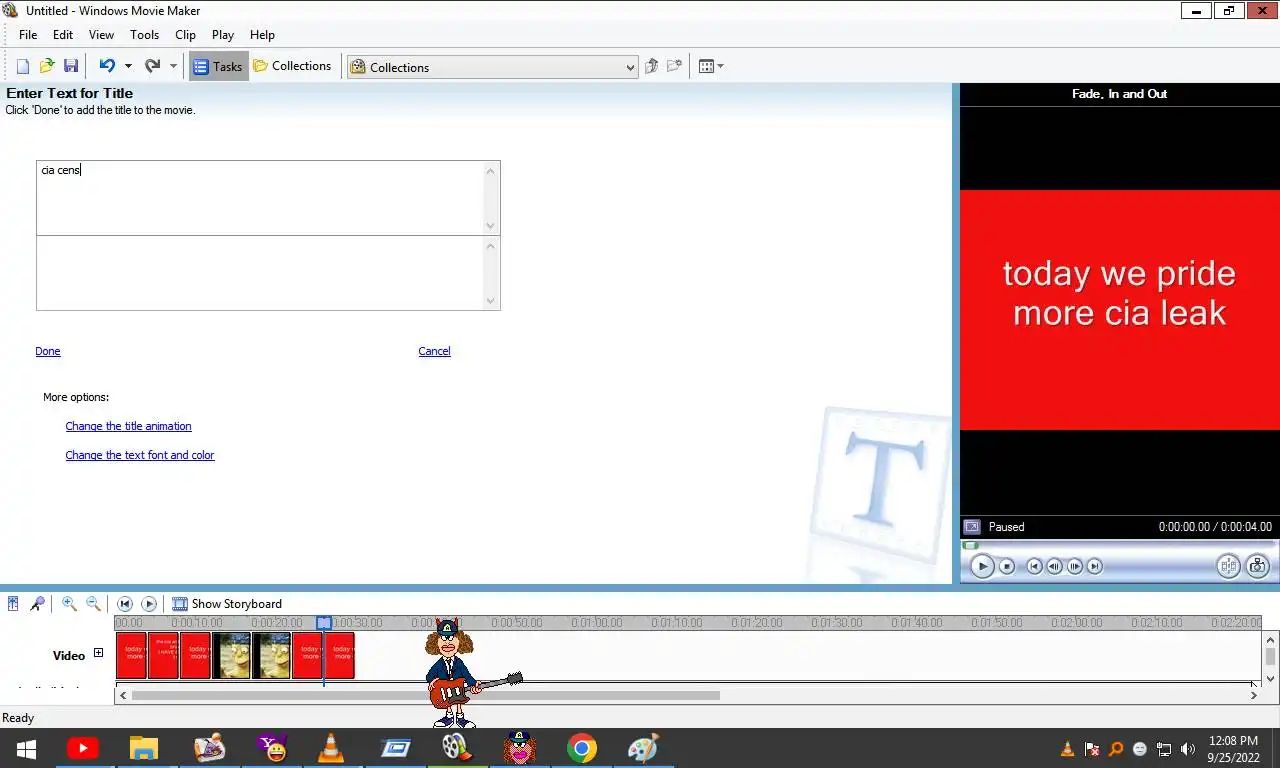Select the last red title clip on timeline
Image resolution: width=1280 pixels, height=768 pixels.
pyautogui.click(x=339, y=655)
